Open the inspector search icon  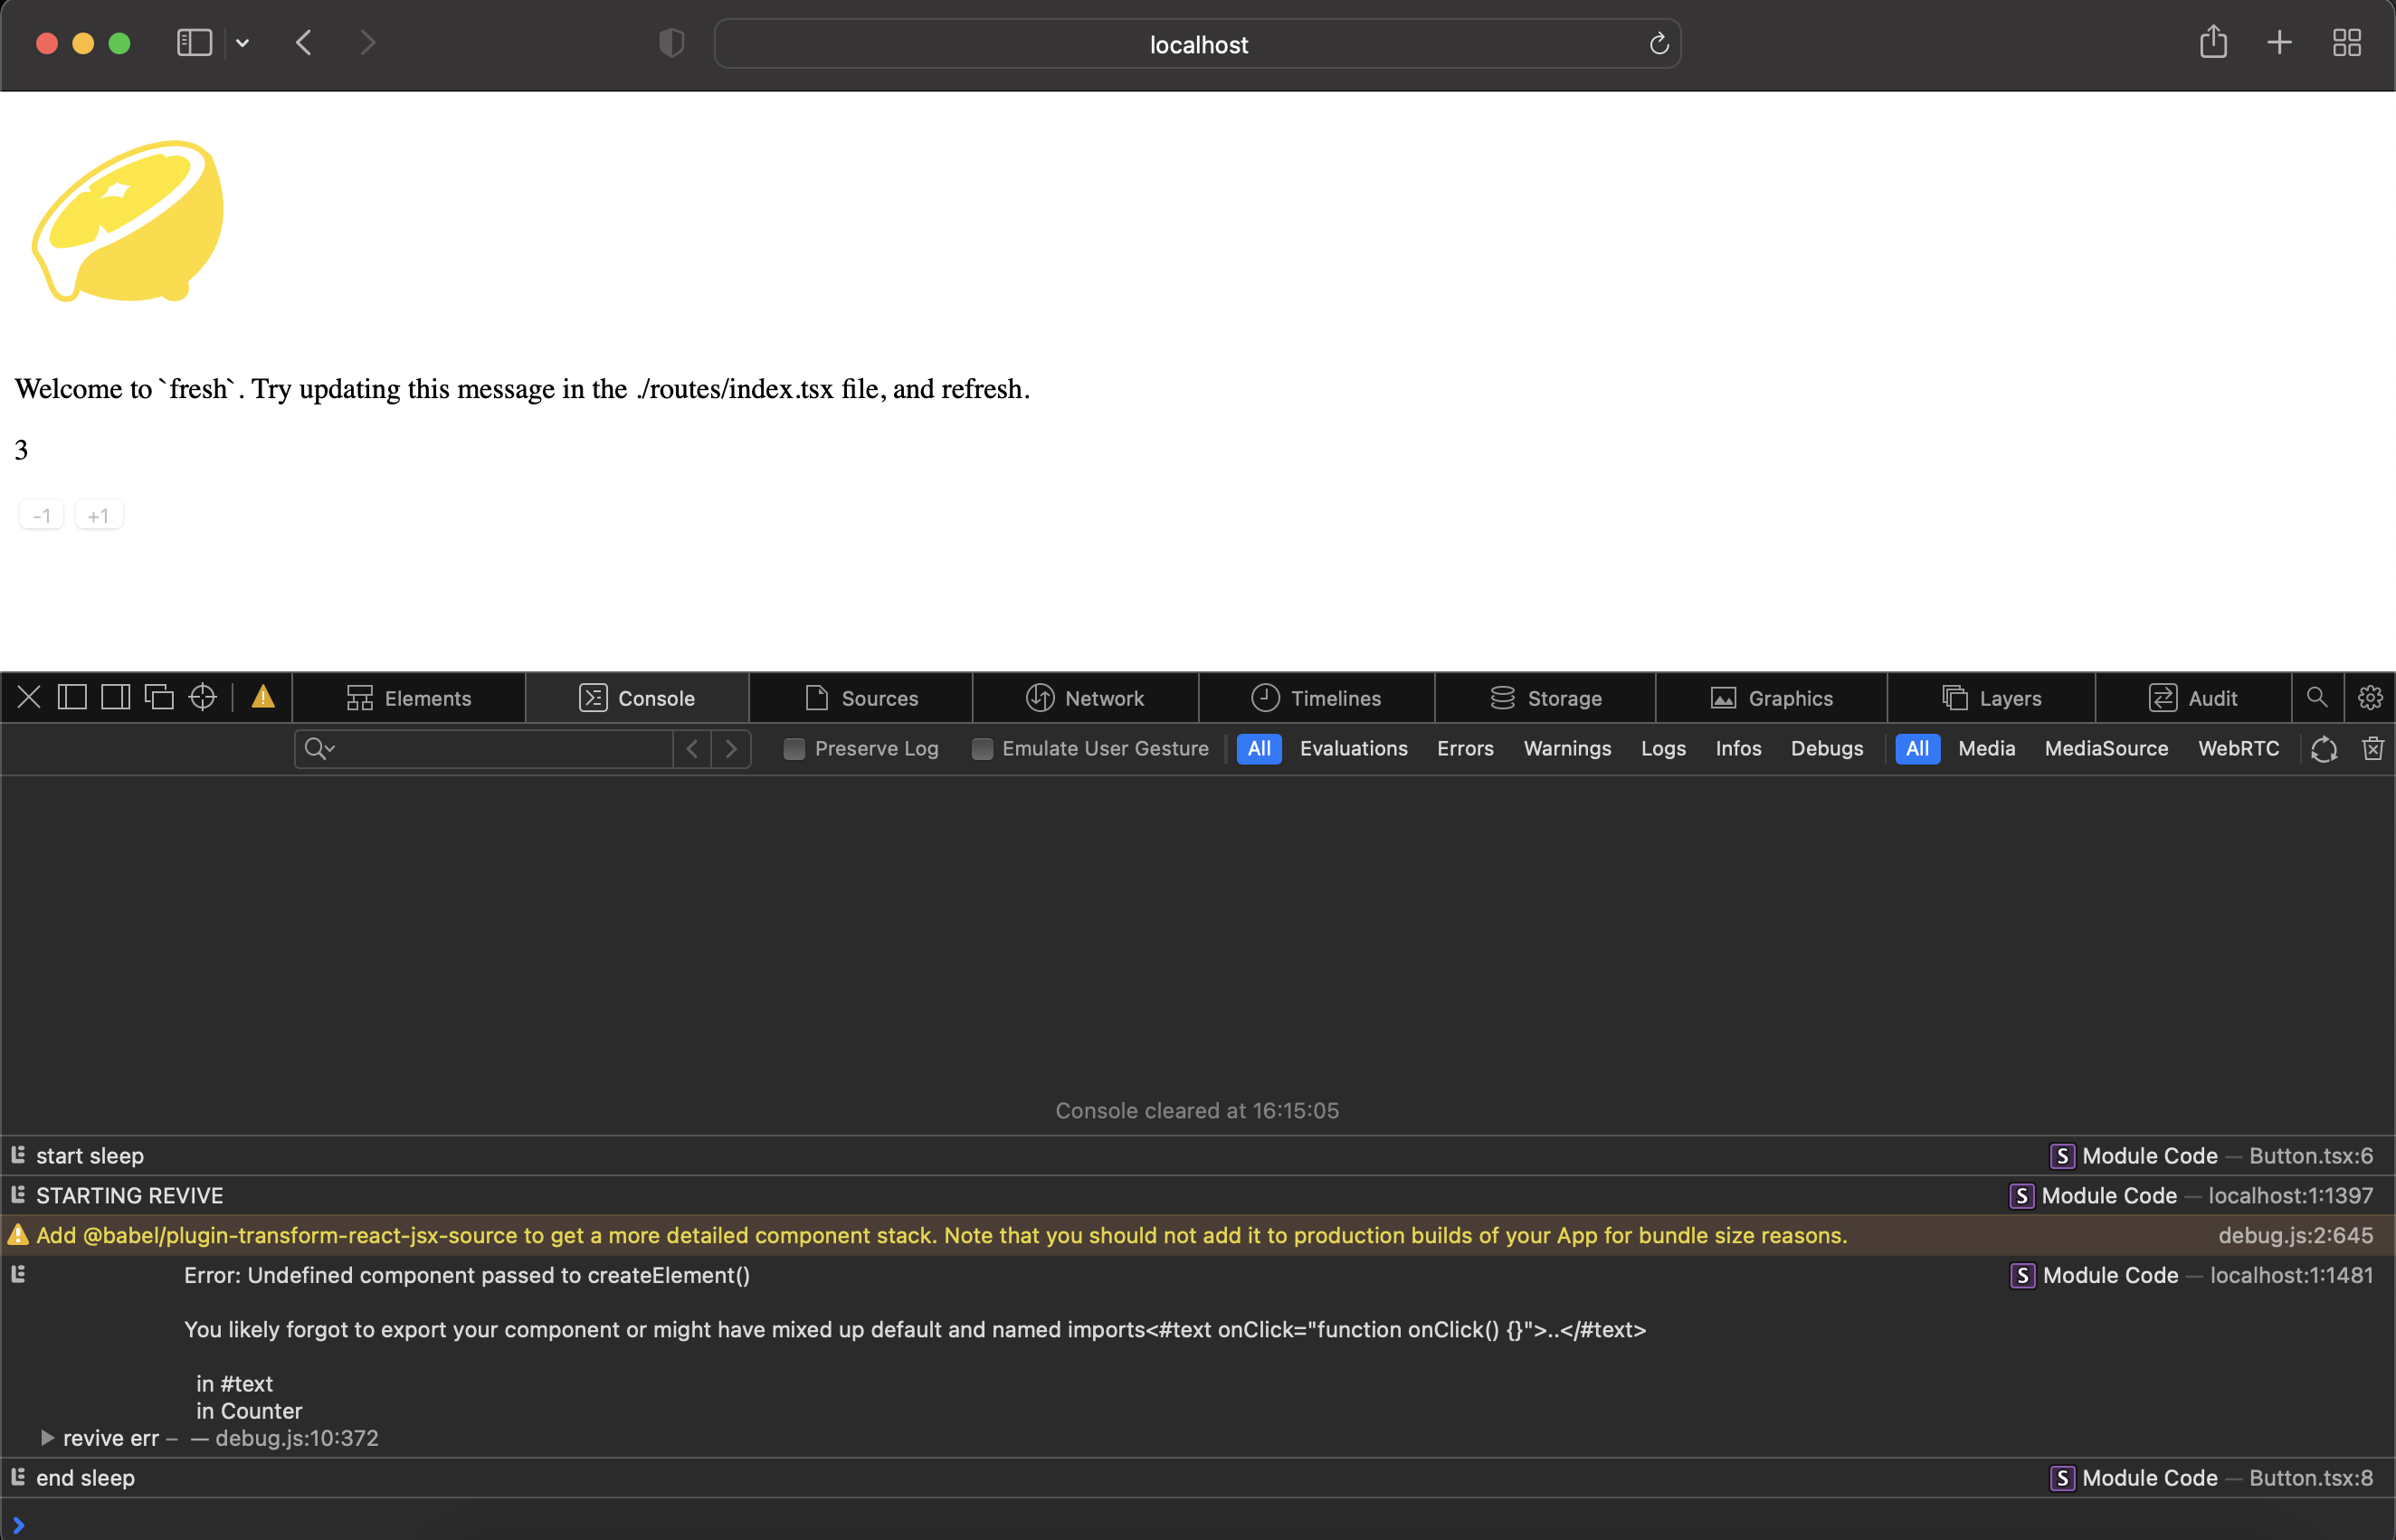point(2317,697)
